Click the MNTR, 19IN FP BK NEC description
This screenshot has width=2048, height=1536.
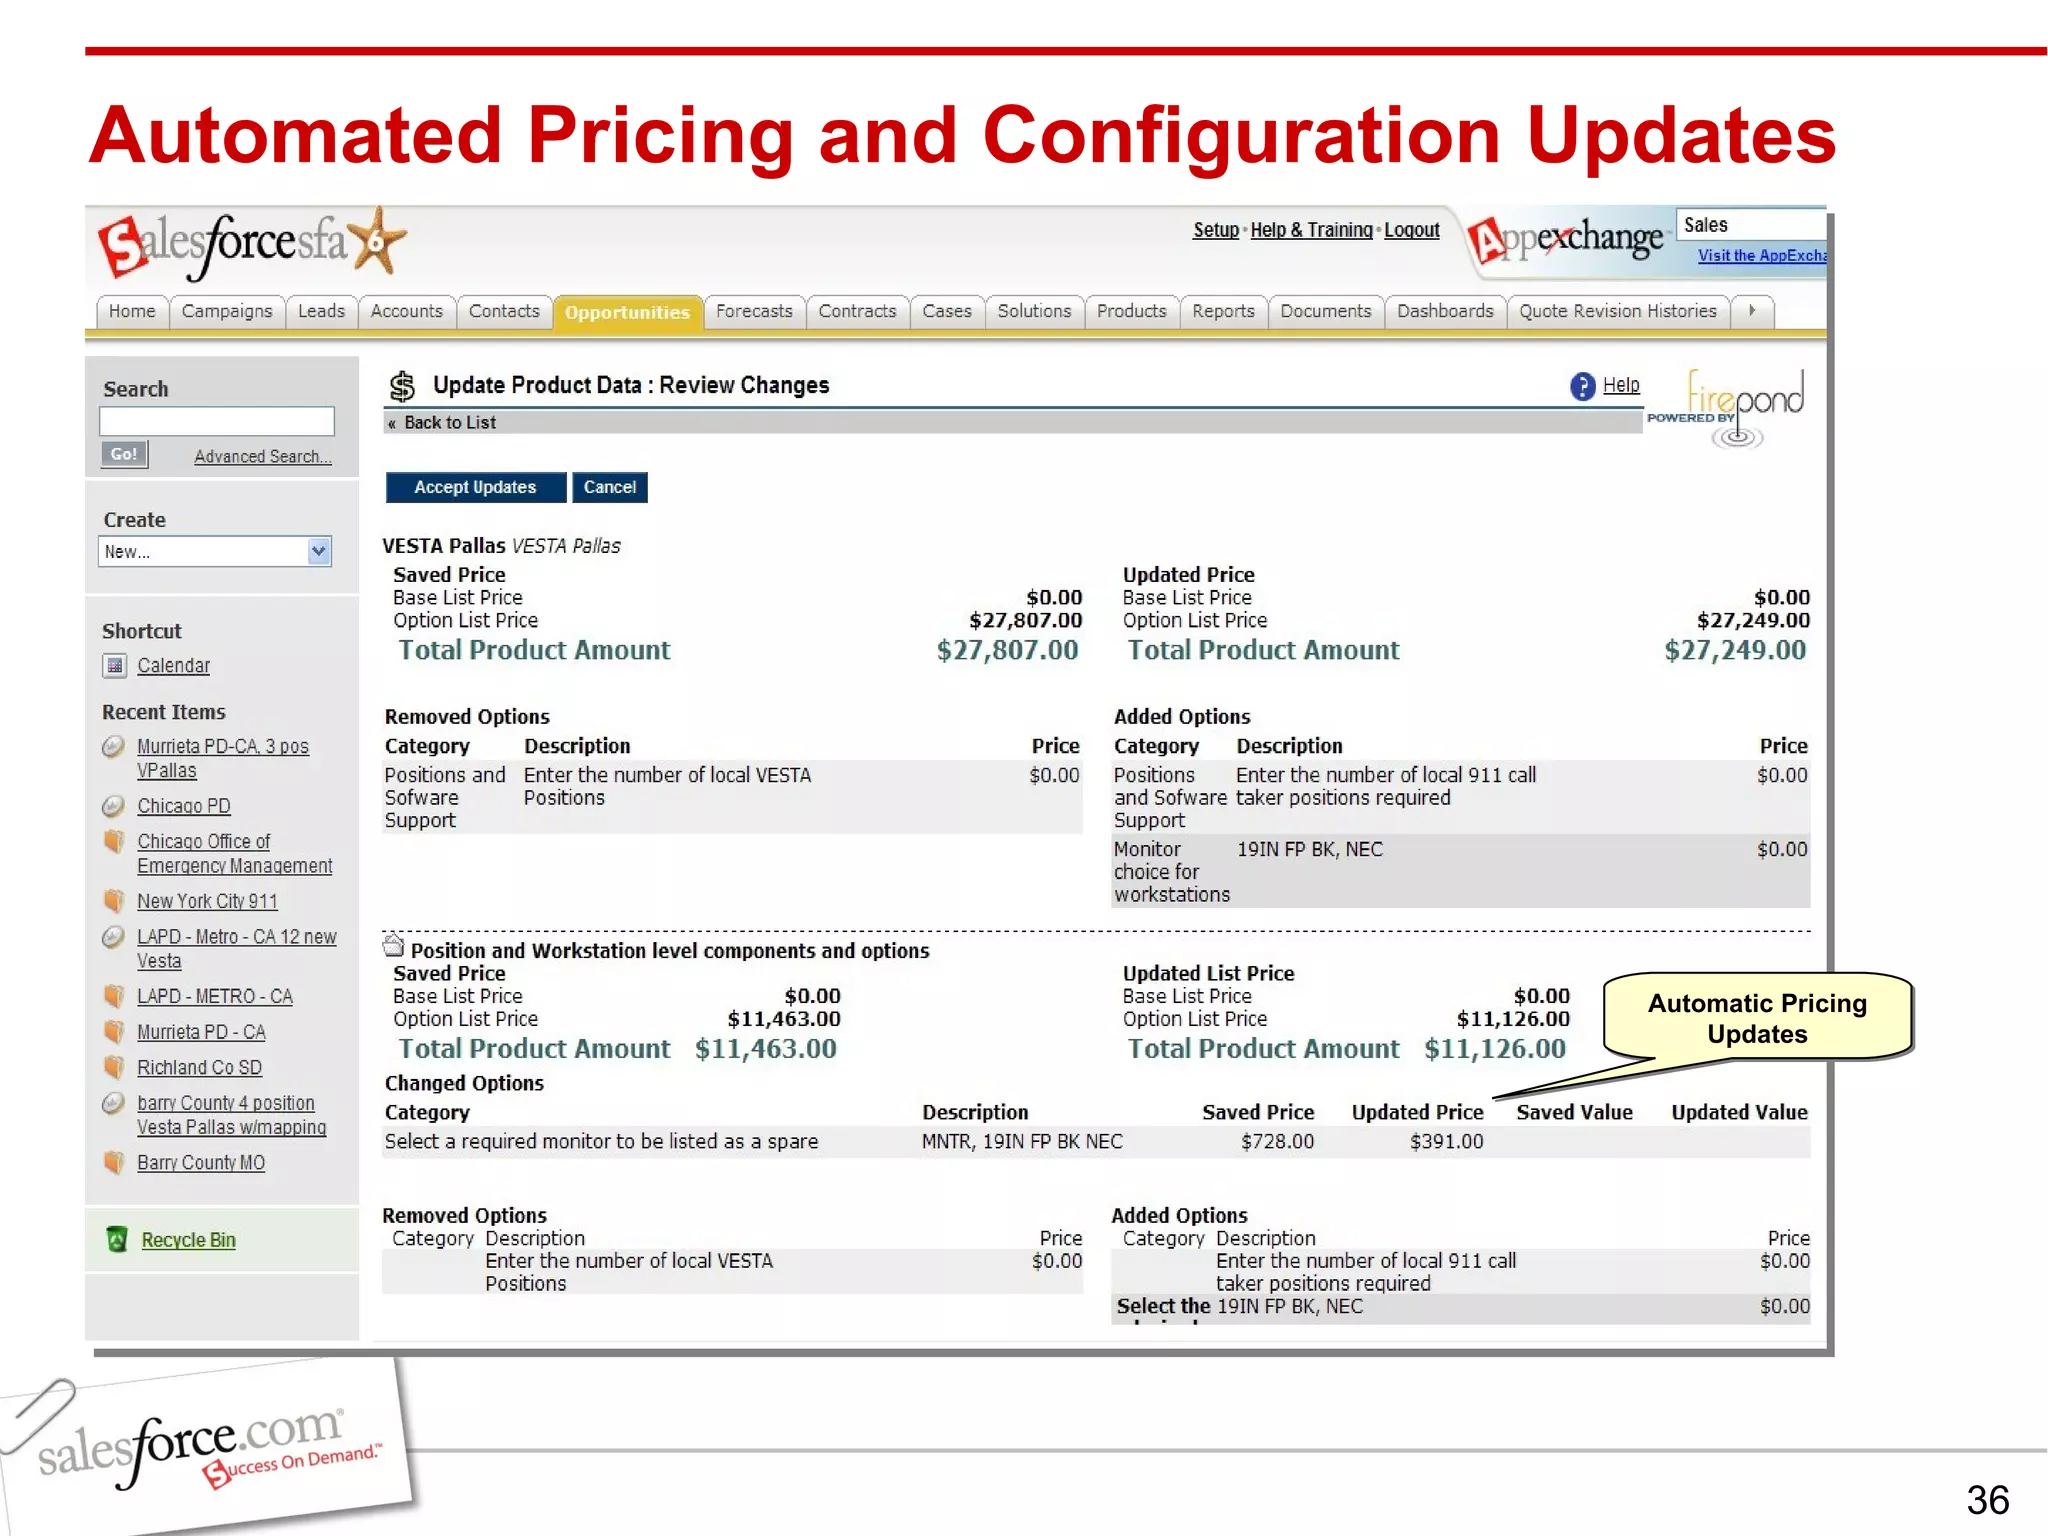click(x=1022, y=1142)
